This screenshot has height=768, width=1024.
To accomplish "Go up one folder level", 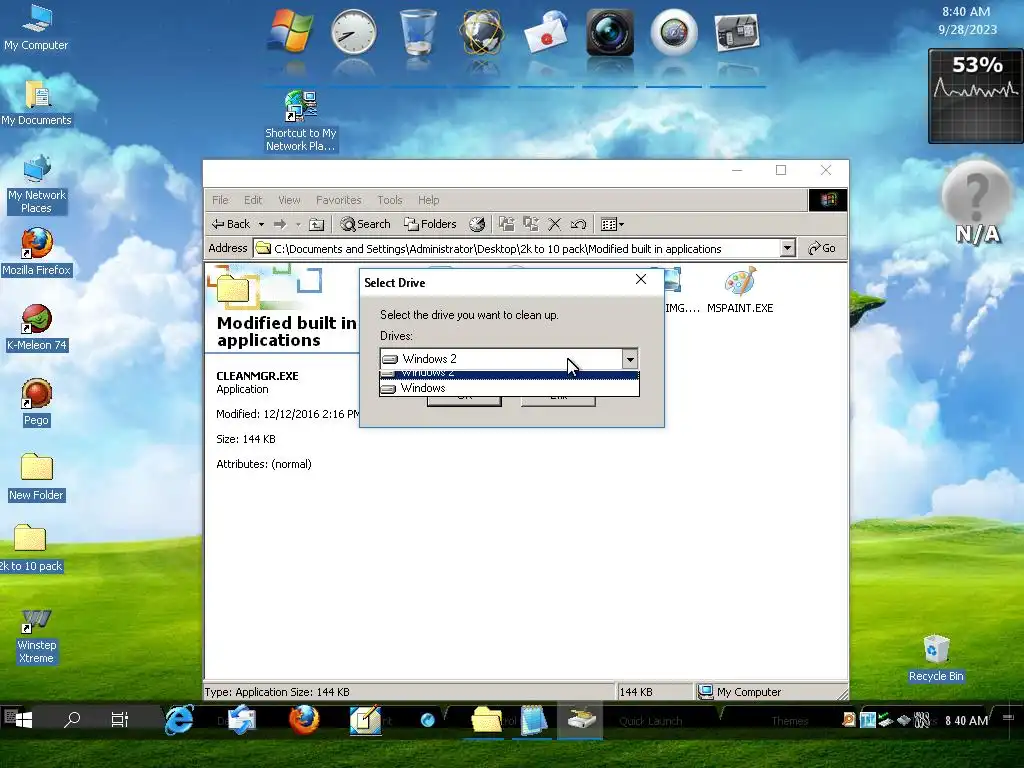I will click(x=316, y=224).
